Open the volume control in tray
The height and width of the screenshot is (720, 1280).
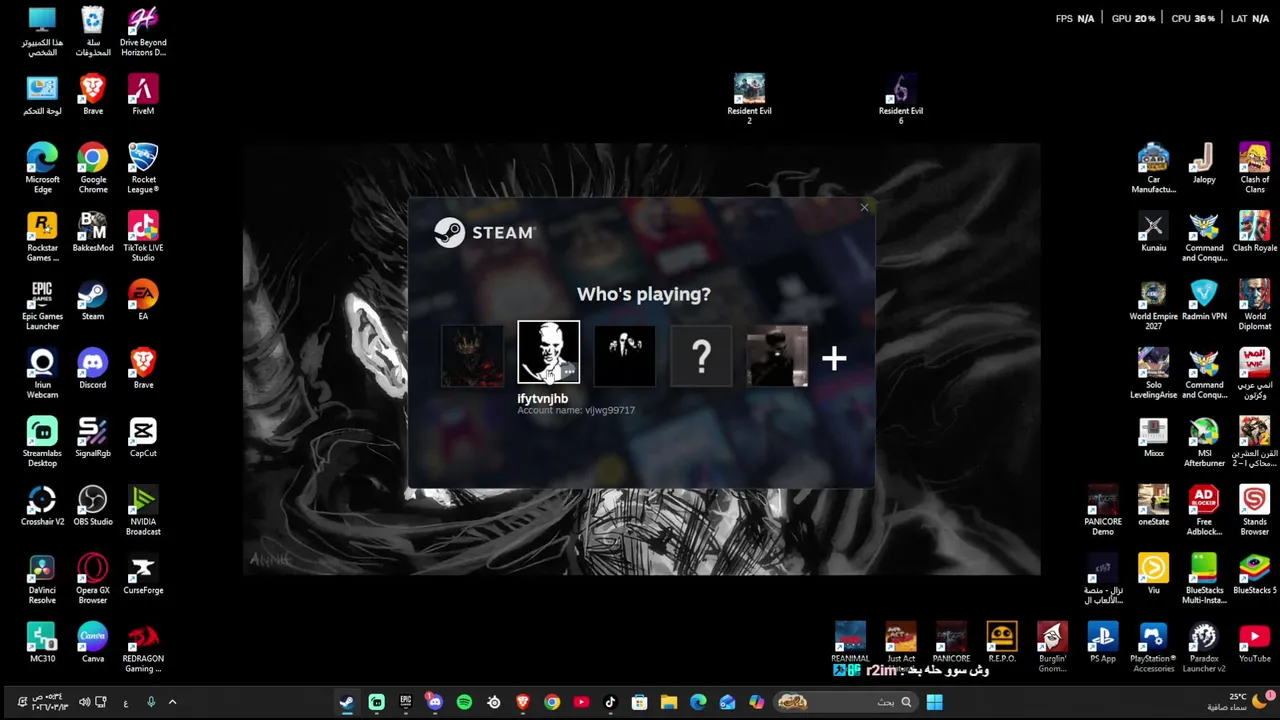pyautogui.click(x=85, y=702)
